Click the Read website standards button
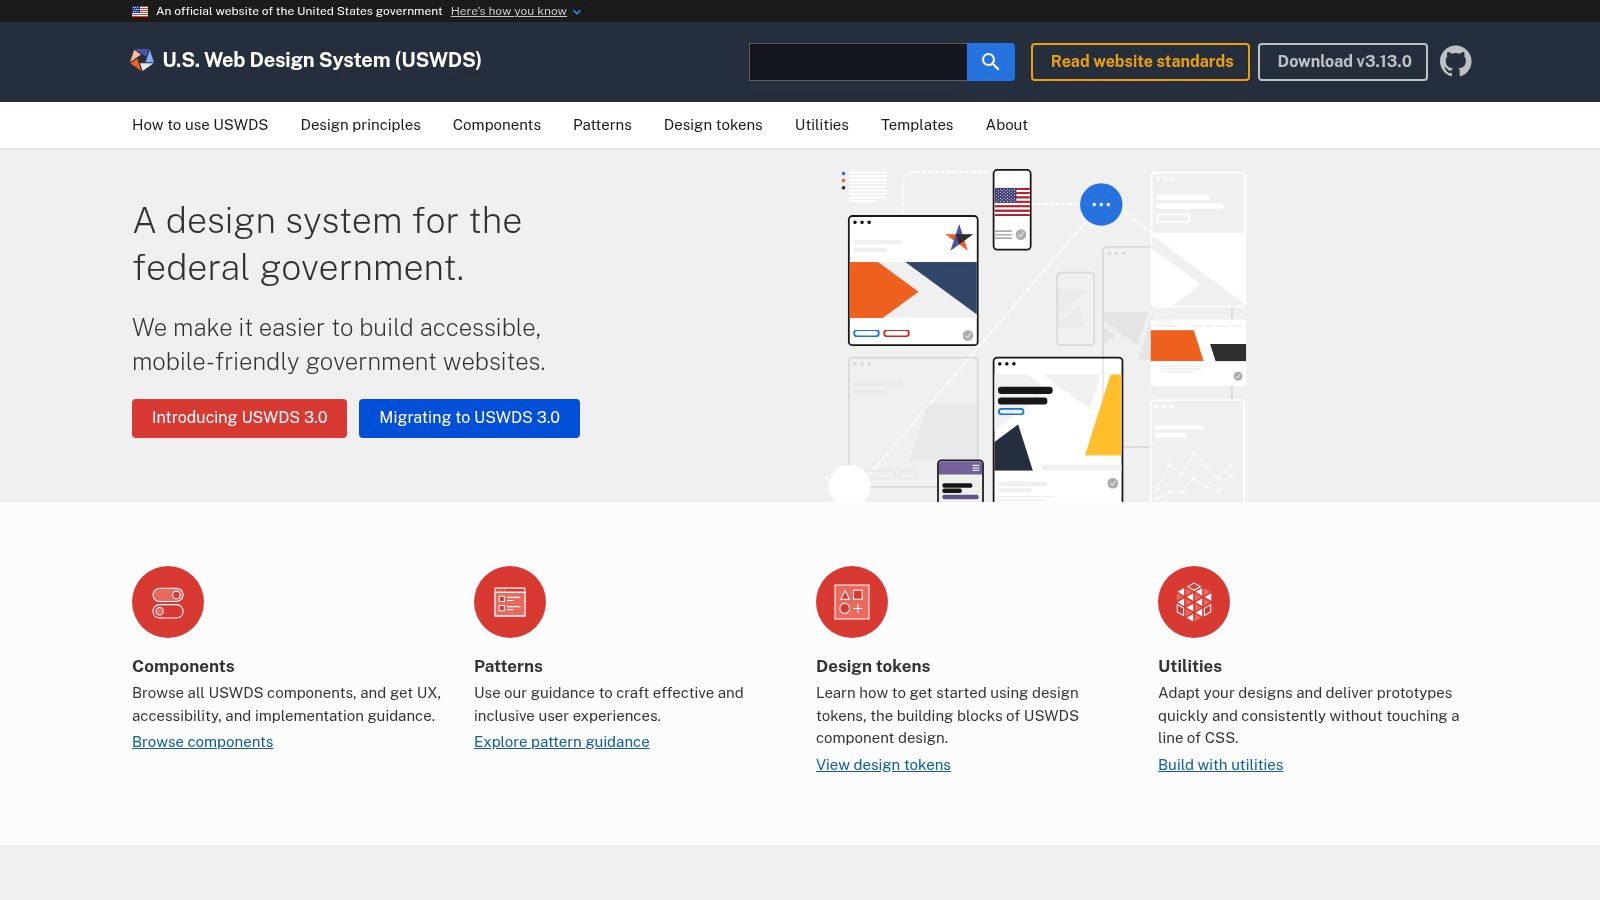1600x900 pixels. (1139, 61)
